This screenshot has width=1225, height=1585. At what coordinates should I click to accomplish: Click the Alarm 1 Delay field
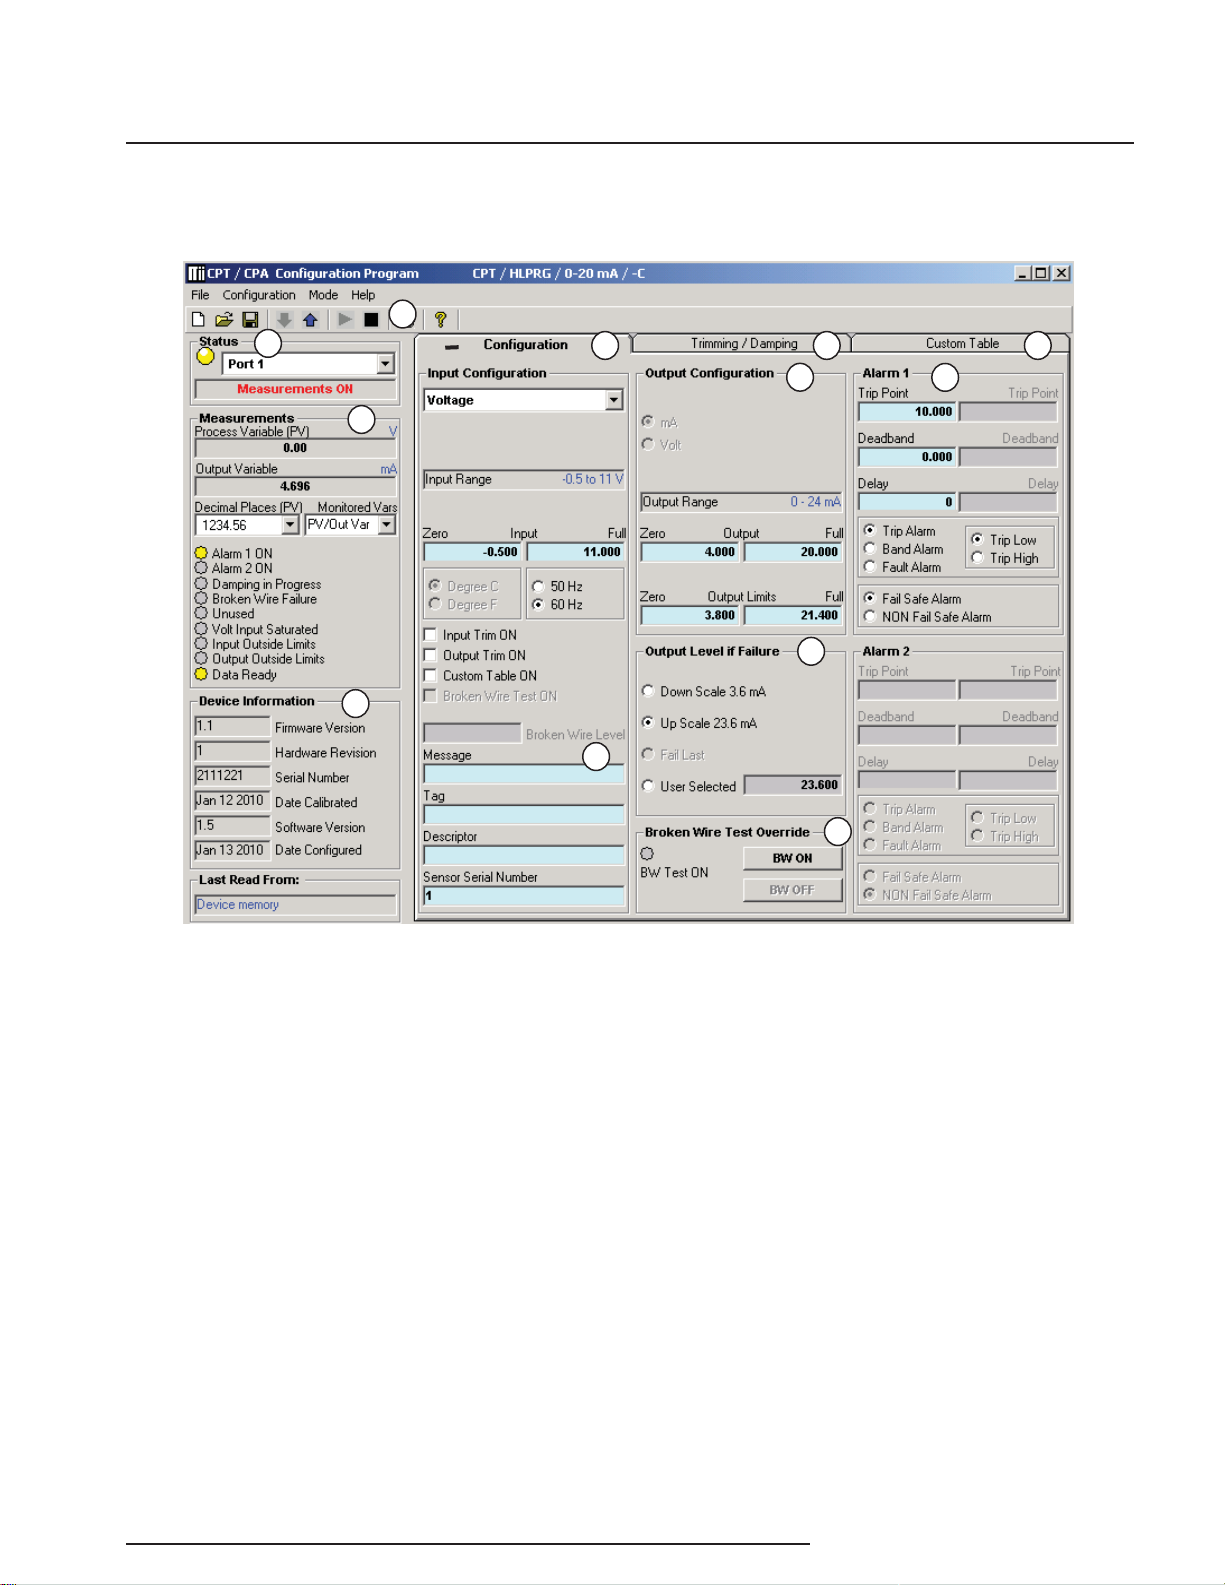coord(907,502)
